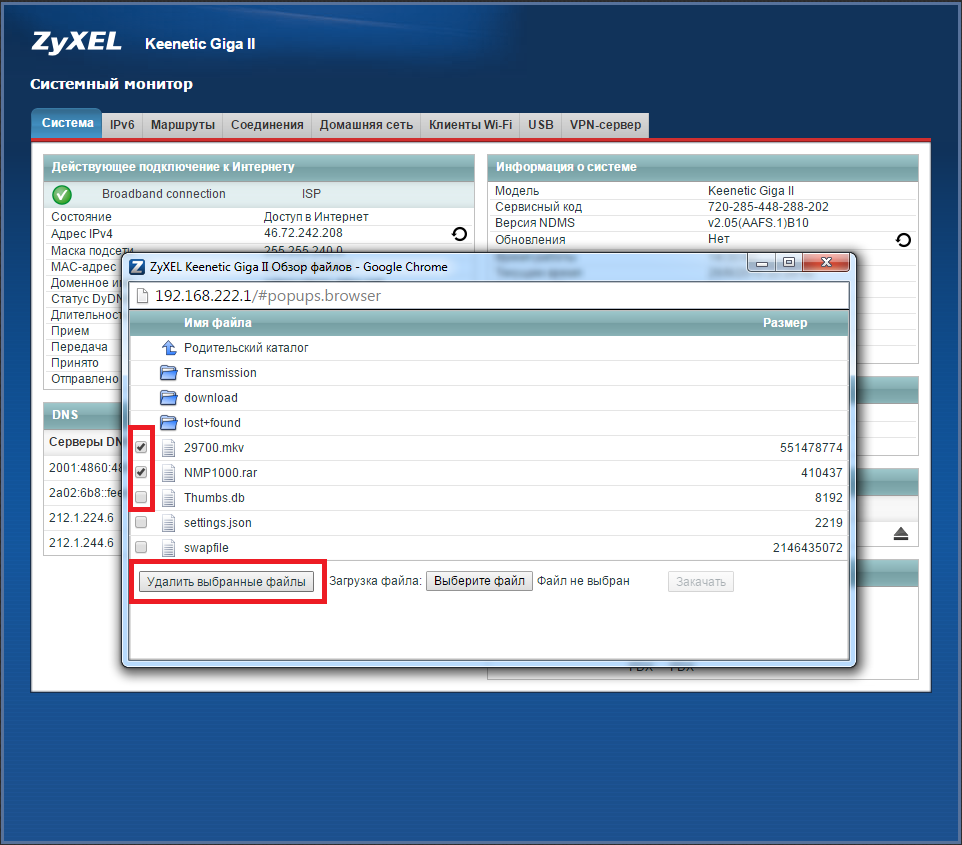Viewport: 962px width, 845px height.
Task: Check the Thumbs.db checkbox
Action: coord(141,497)
